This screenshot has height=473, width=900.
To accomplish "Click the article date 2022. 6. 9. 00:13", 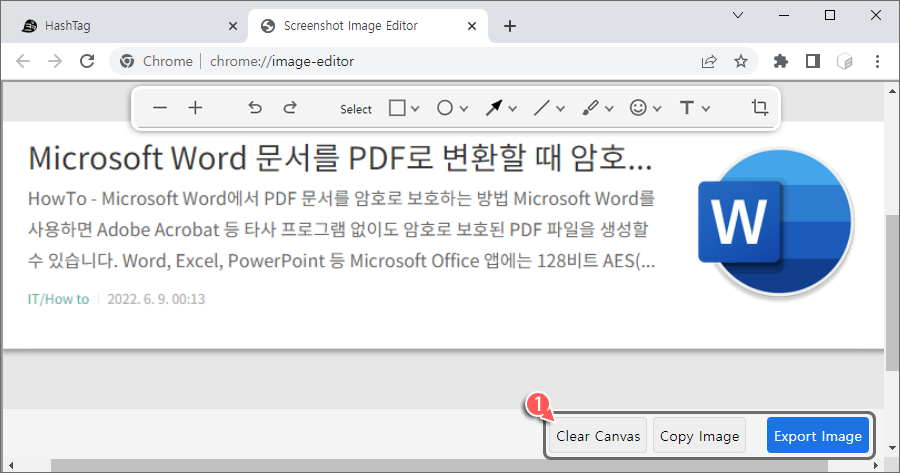I will pos(156,299).
